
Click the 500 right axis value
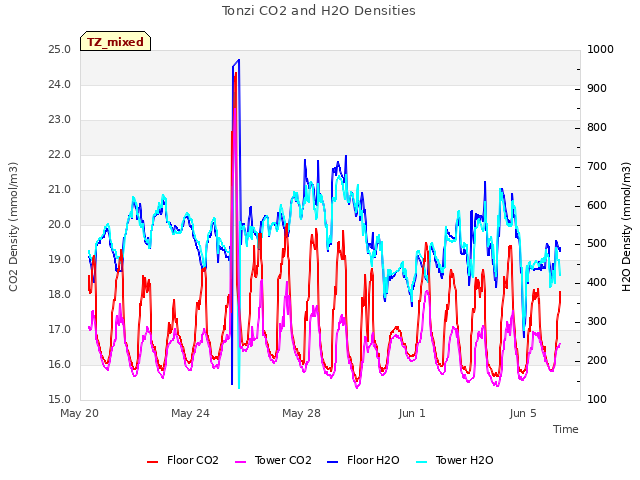click(x=597, y=244)
